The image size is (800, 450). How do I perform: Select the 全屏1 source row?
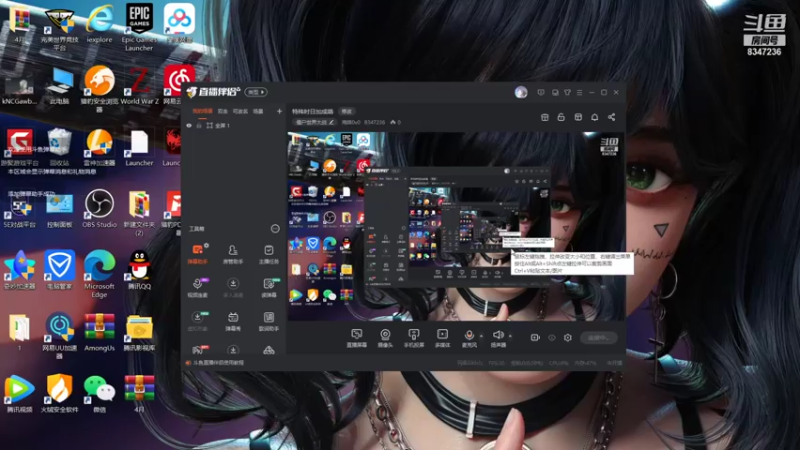pos(234,126)
